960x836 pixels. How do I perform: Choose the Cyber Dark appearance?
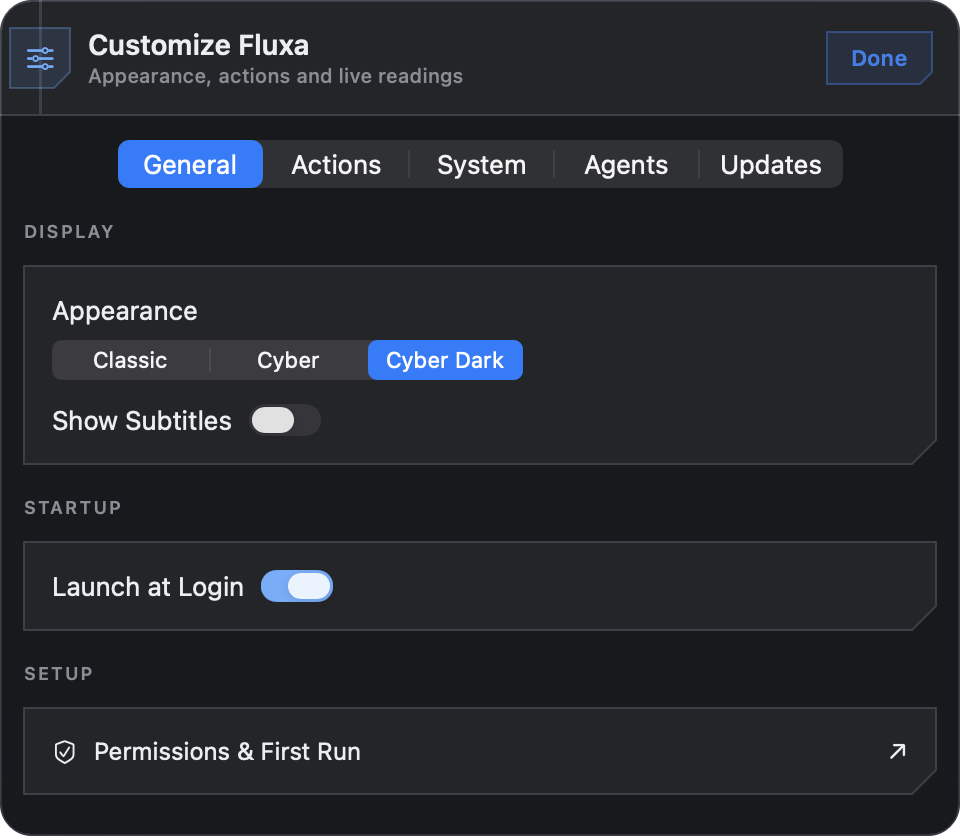pos(445,360)
